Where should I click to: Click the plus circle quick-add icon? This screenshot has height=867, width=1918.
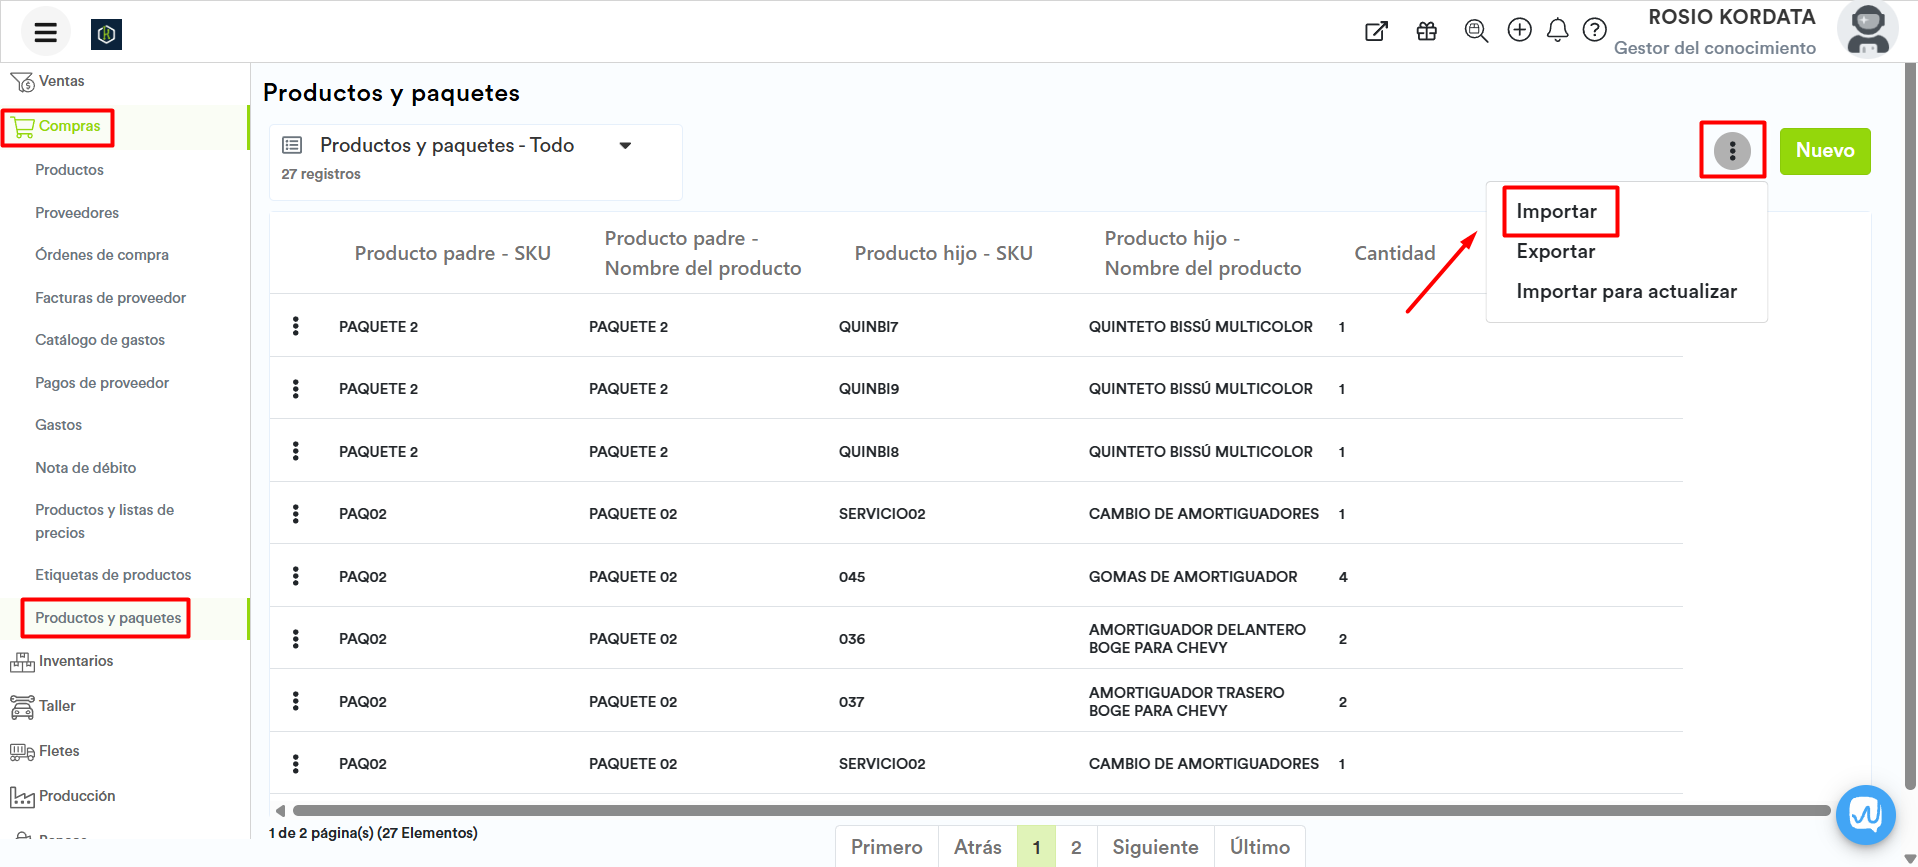coord(1519,30)
